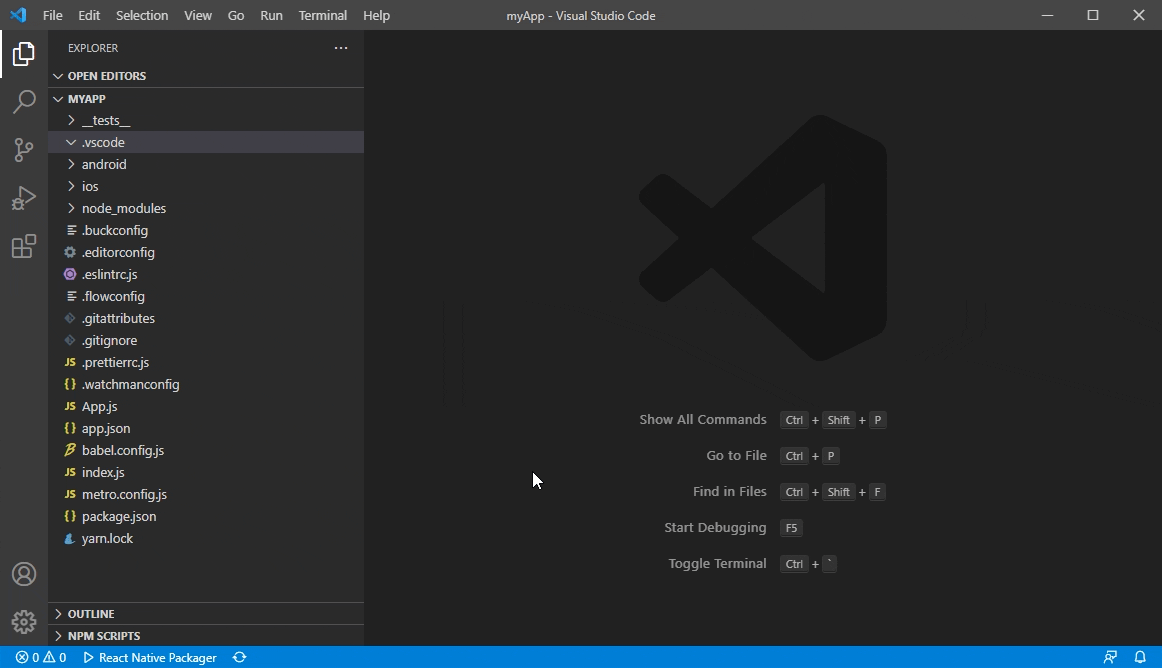Collapse the OPEN EDITORS section

tap(105, 75)
